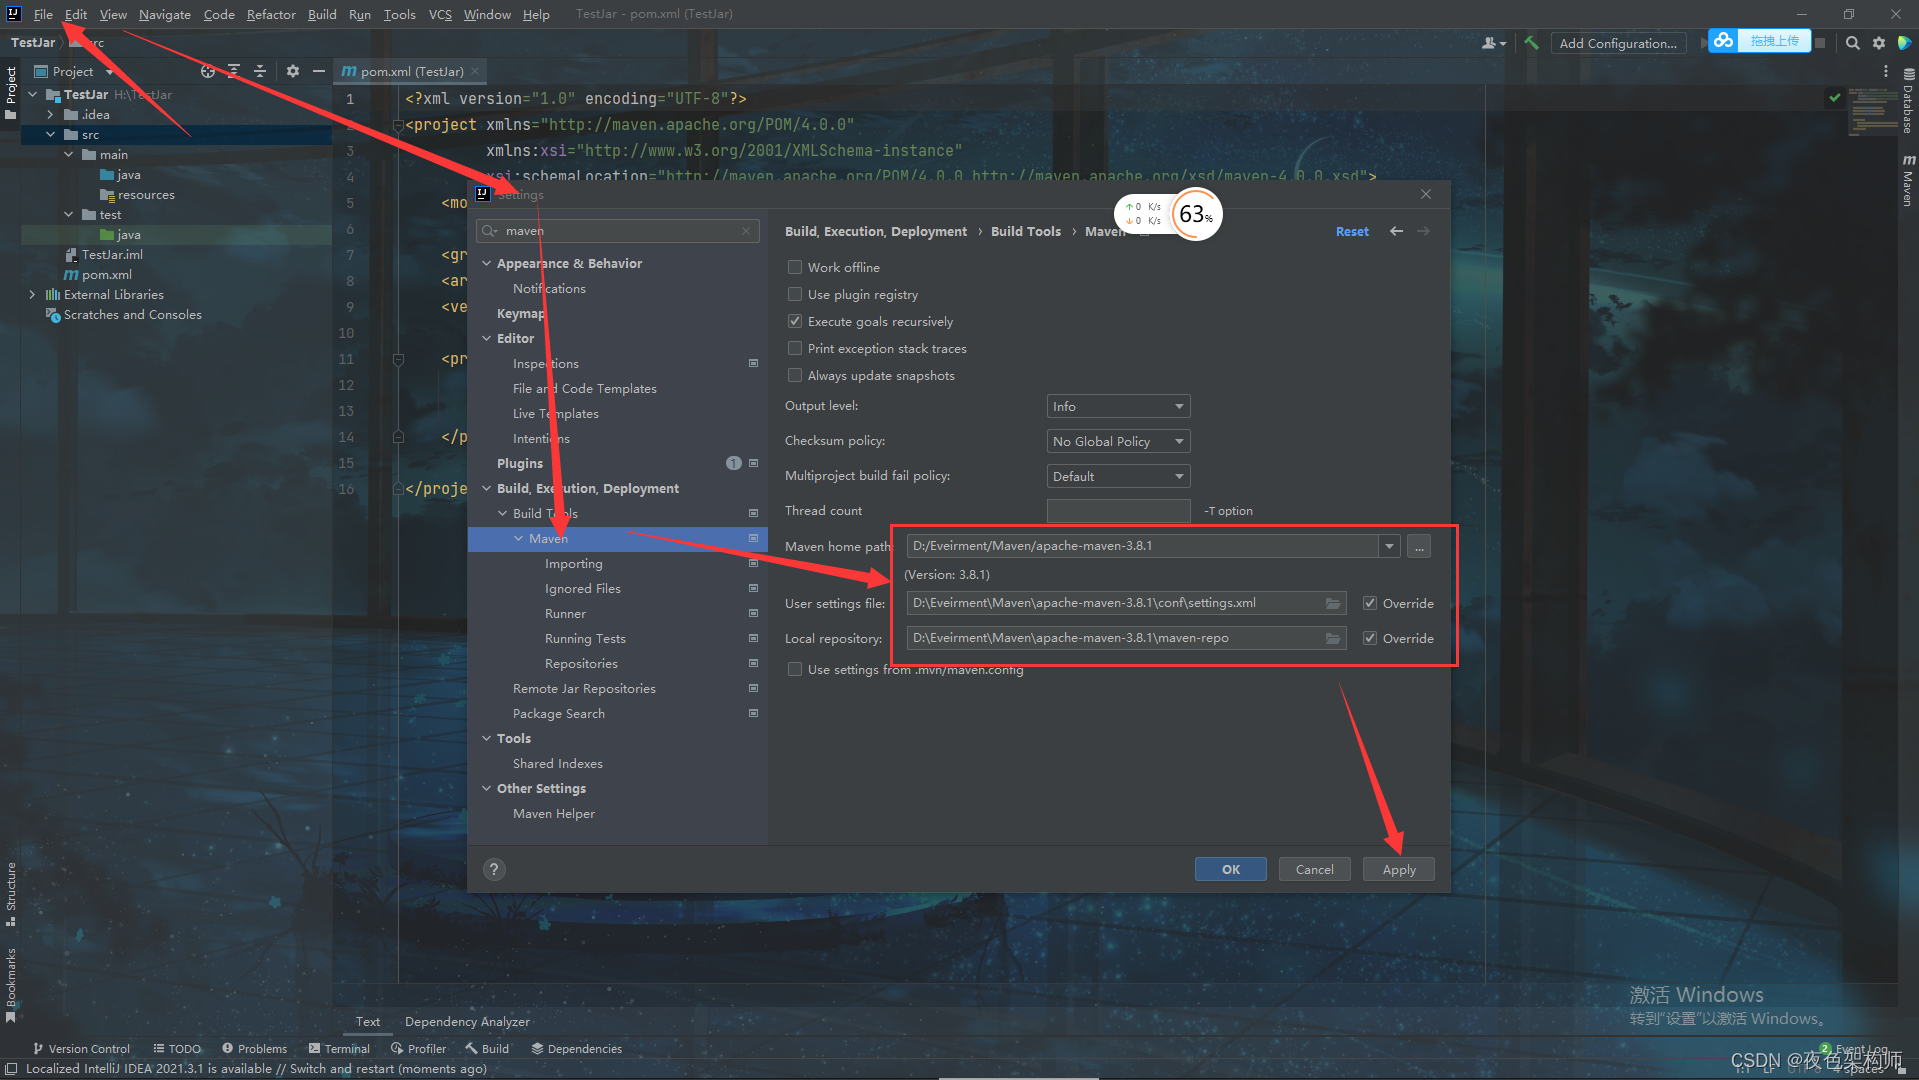Screen dimensions: 1919x1080
Task: Enable Print exception stack traces
Action: coord(795,348)
